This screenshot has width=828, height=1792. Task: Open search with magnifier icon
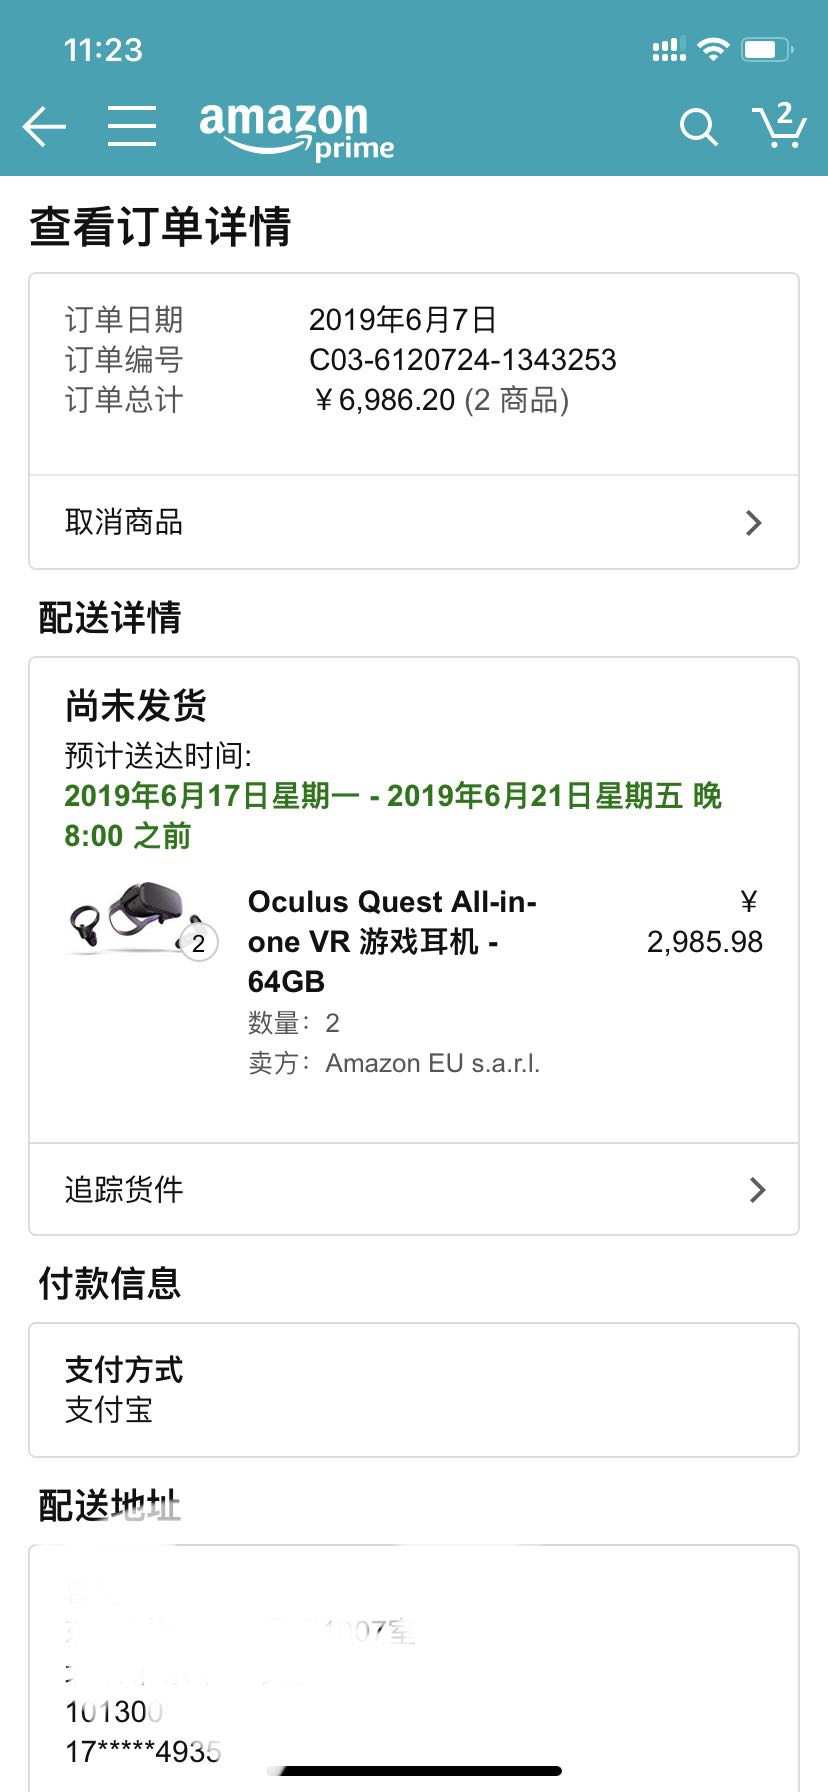click(698, 127)
